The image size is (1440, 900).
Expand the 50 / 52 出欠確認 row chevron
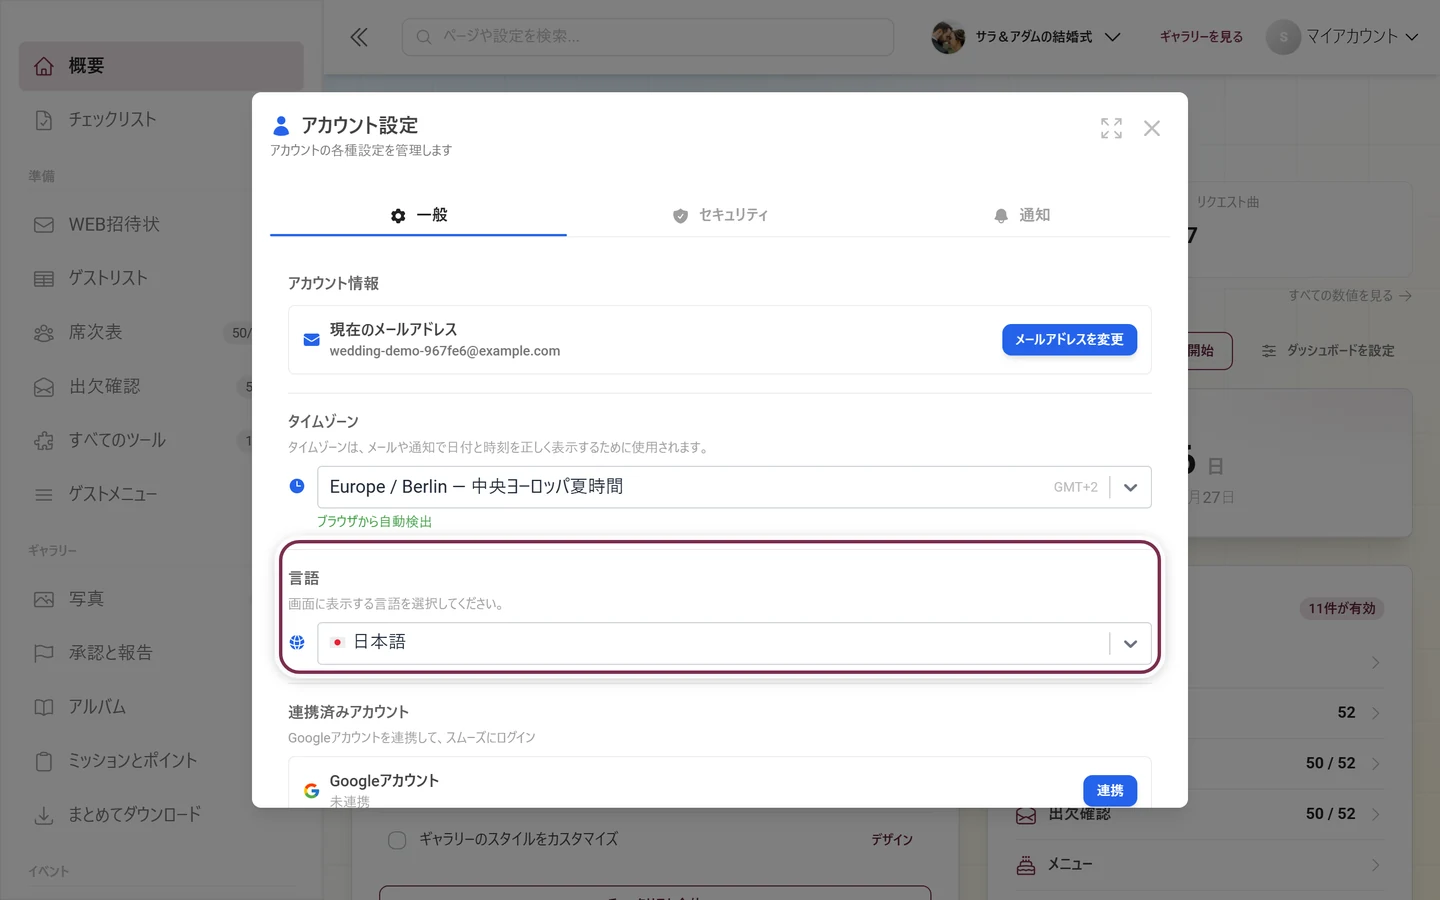(x=1376, y=815)
